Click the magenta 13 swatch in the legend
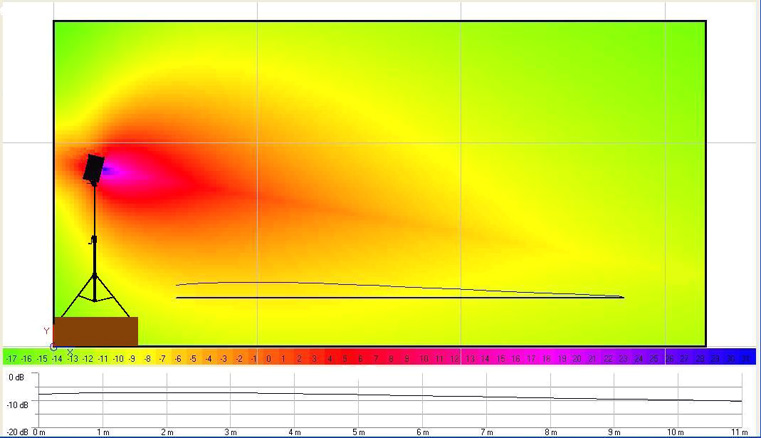This screenshot has height=438, width=761. pyautogui.click(x=470, y=358)
